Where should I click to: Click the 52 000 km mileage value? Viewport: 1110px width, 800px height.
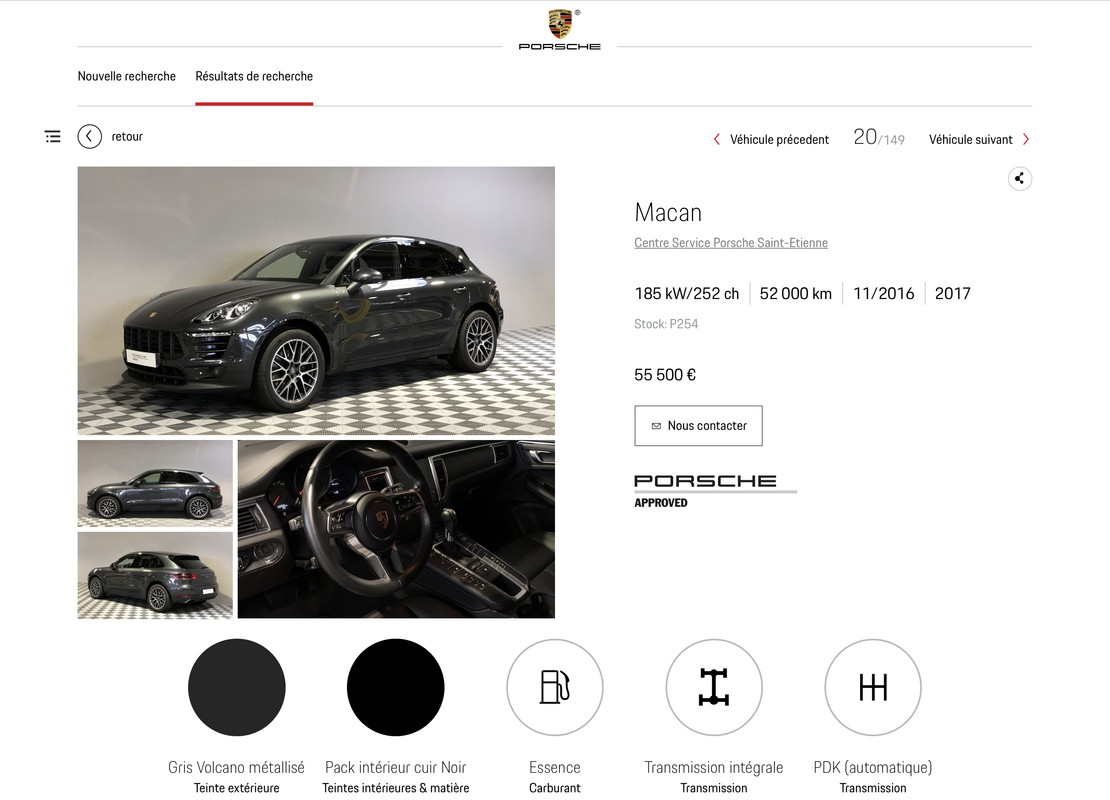[x=796, y=293]
